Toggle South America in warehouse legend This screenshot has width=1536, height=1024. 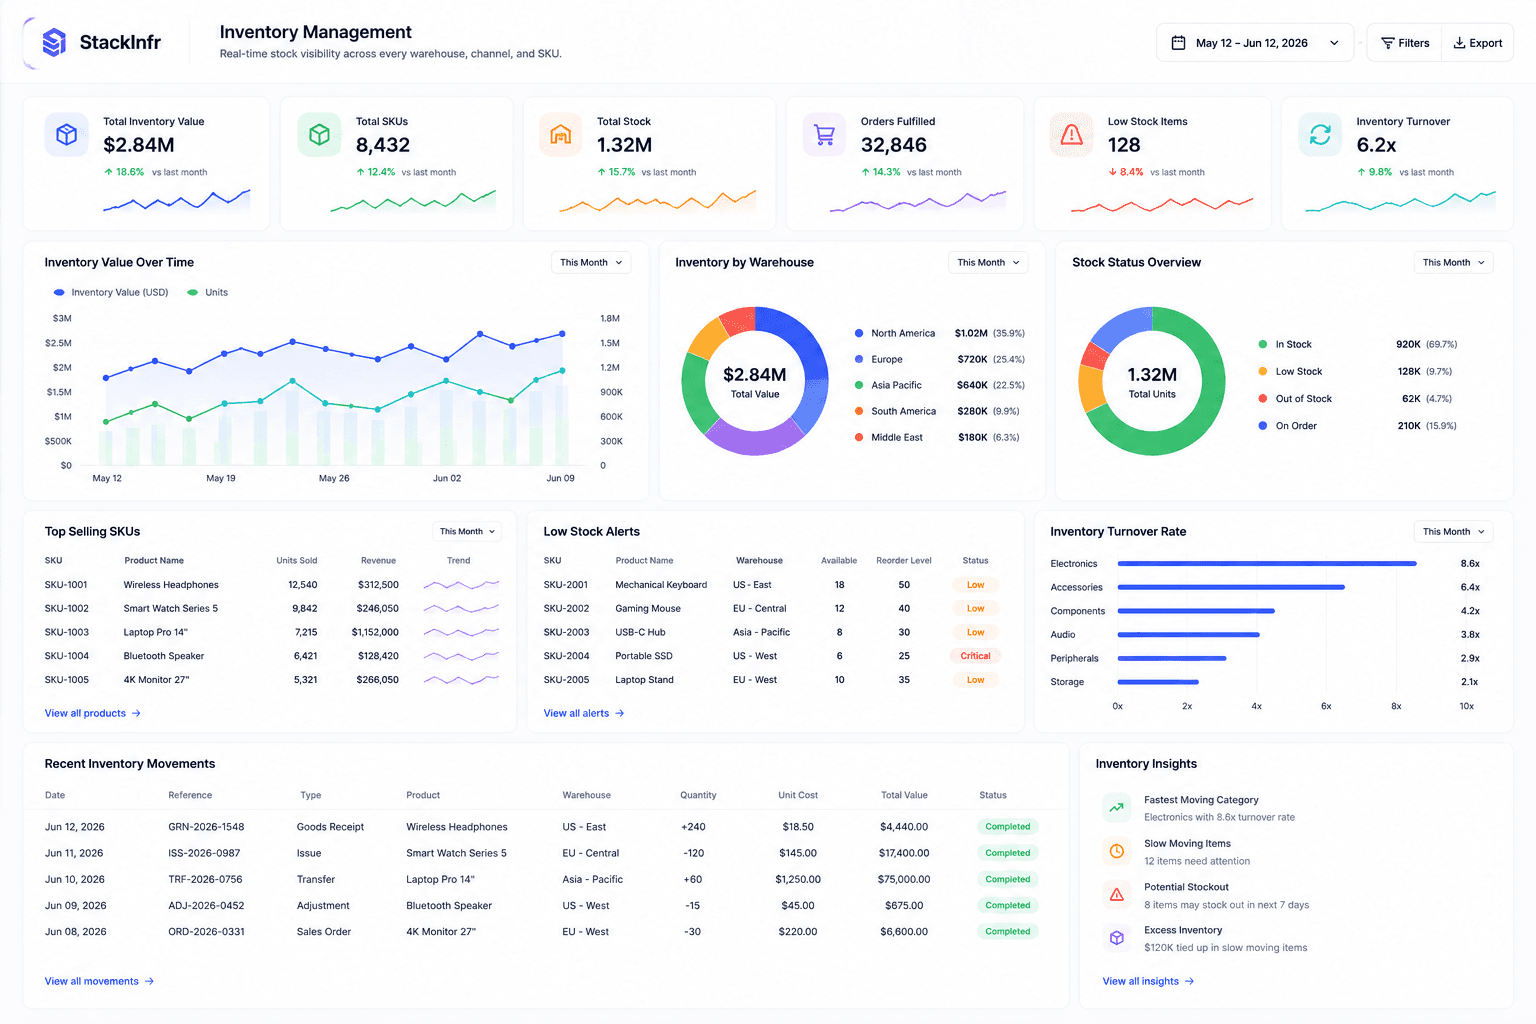coord(895,411)
